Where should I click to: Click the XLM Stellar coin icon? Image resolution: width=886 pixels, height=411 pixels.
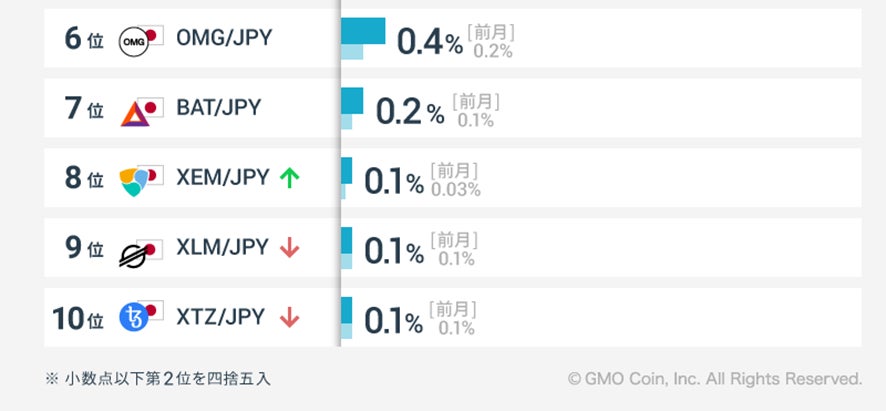point(136,251)
